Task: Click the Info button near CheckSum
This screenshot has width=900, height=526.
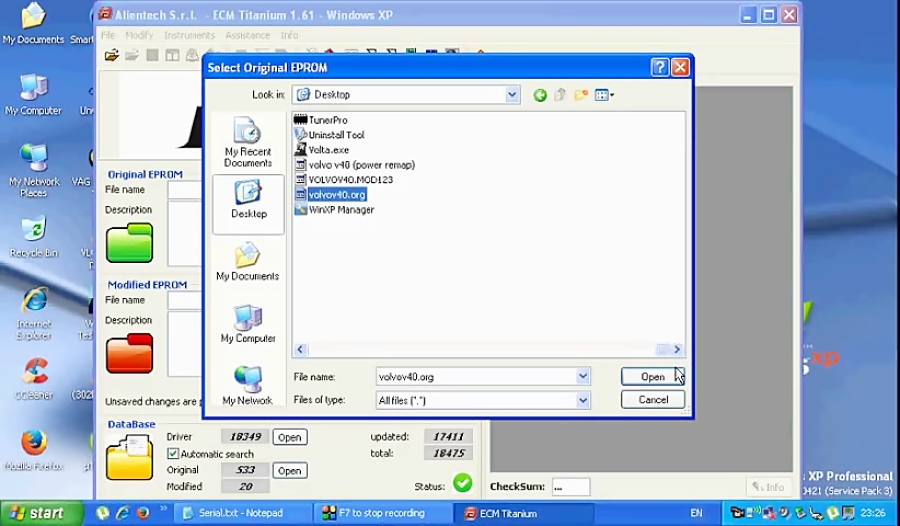Action: (769, 487)
